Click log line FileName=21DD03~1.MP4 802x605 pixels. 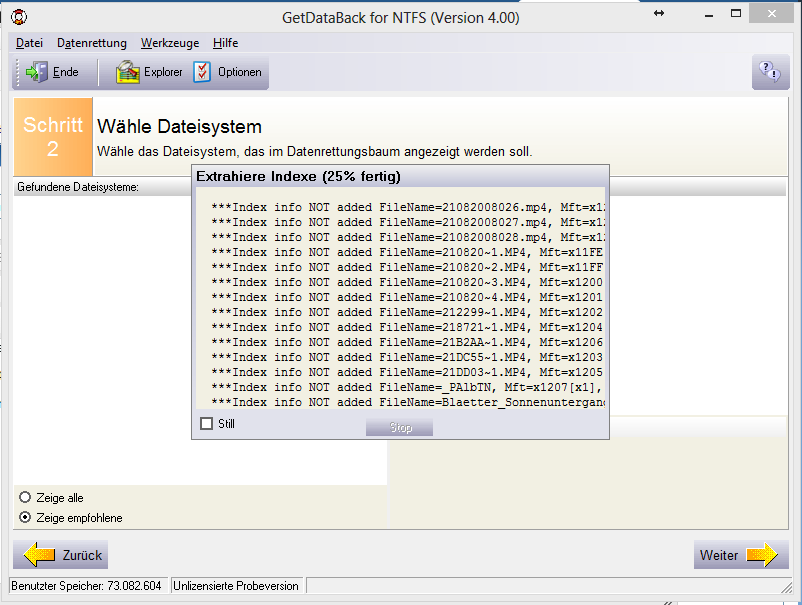pyautogui.click(x=408, y=372)
